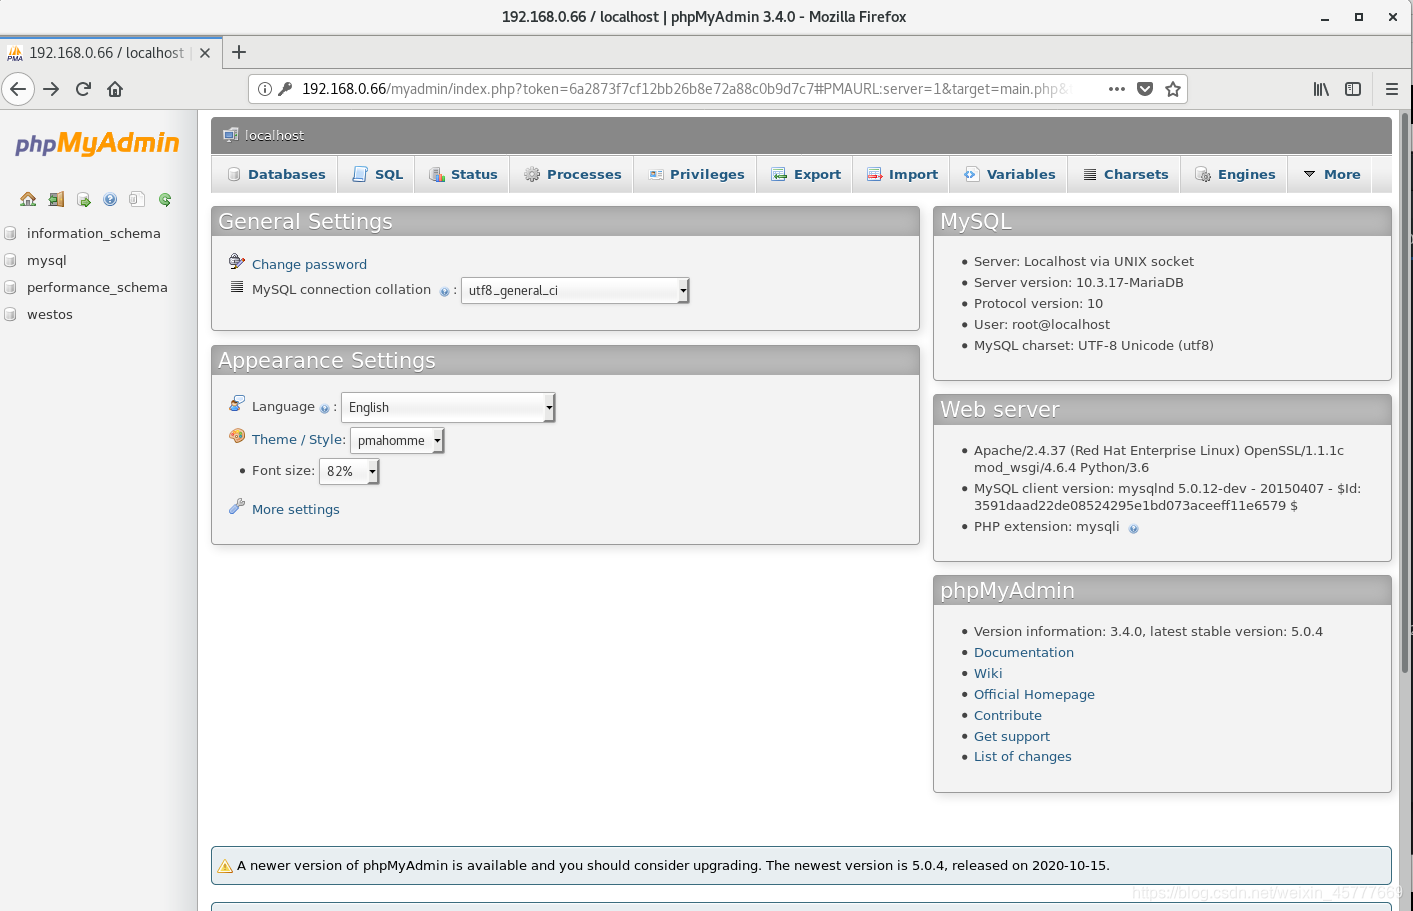1413x911 pixels.
Task: Click the localhost server breadcrumb
Action: tap(274, 135)
